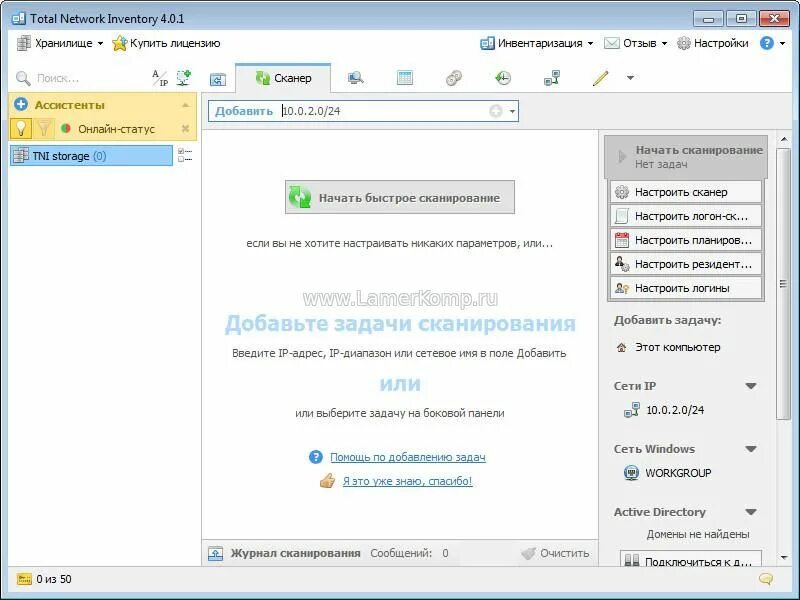Open the first tab icon left of Сканер

218,79
